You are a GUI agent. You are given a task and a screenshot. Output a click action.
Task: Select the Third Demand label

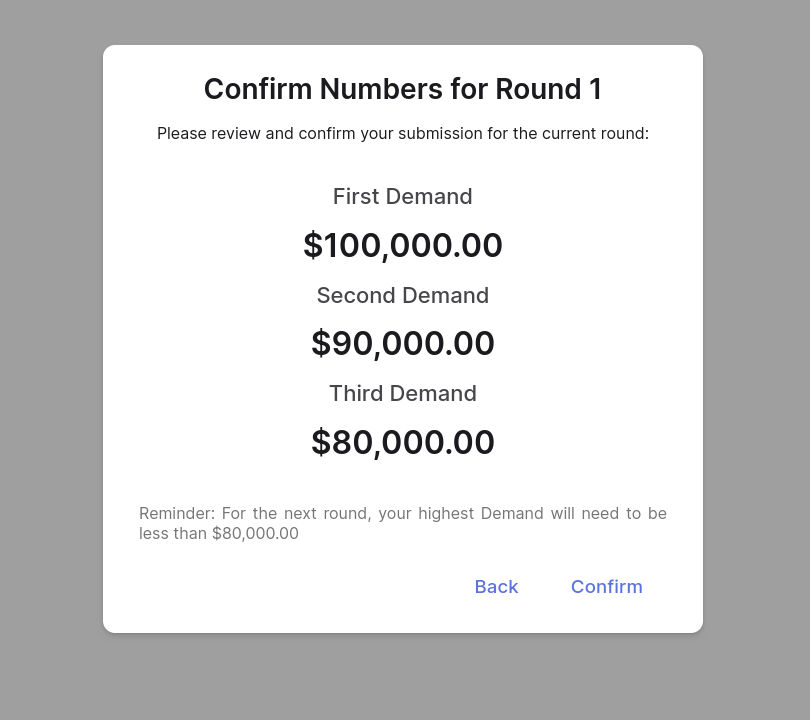[403, 394]
